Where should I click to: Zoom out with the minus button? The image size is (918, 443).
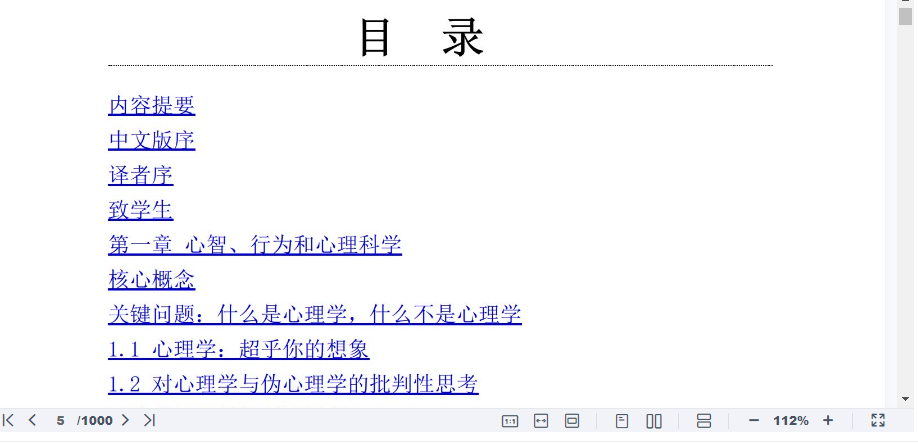point(754,421)
